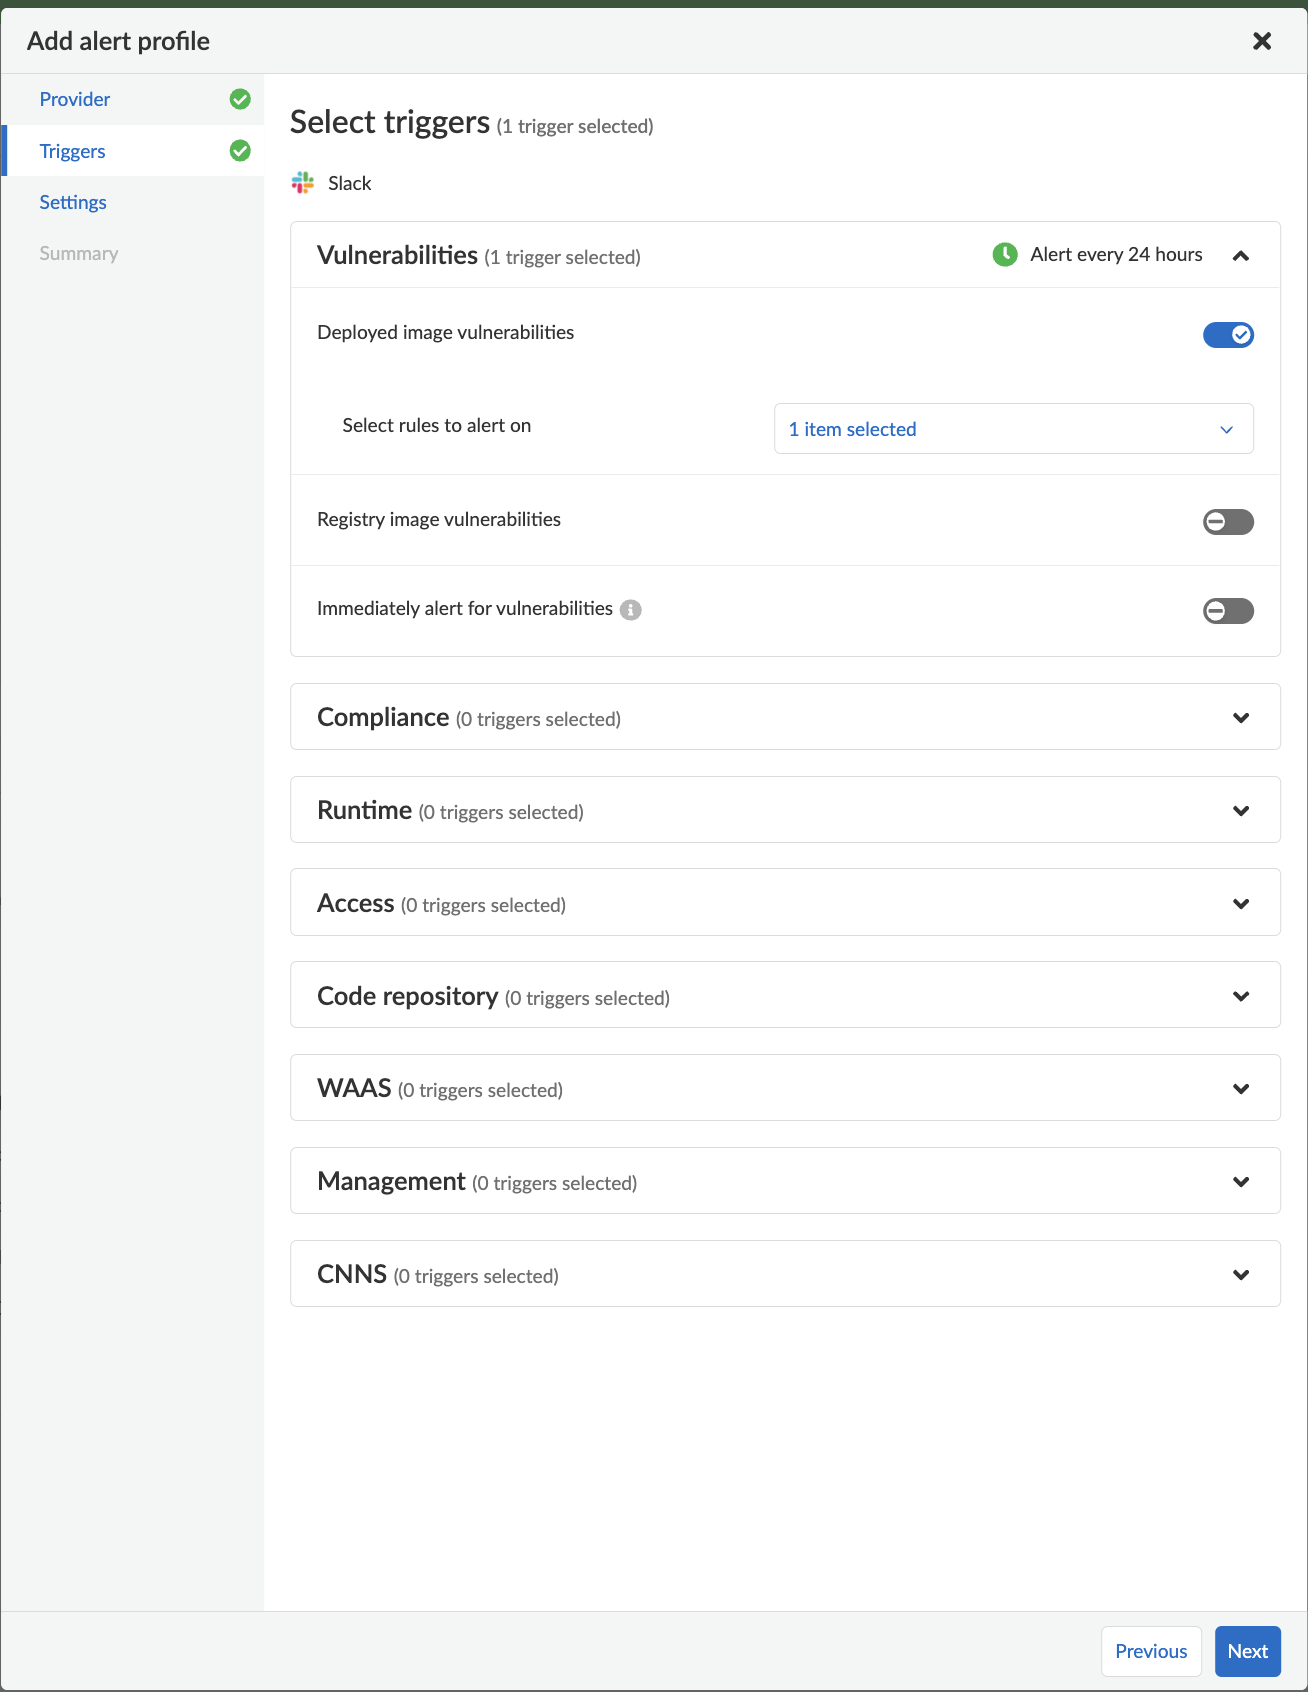This screenshot has height=1692, width=1308.
Task: Disable Deployed image vulnerabilities toggle
Action: [1228, 335]
